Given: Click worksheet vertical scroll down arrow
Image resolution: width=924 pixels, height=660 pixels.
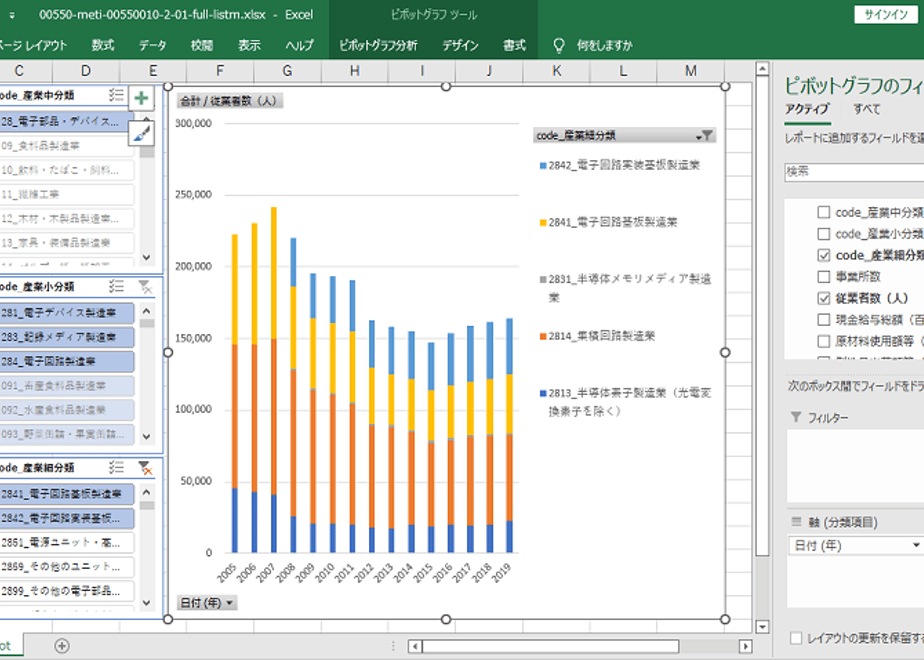Looking at the screenshot, I should click(x=762, y=626).
